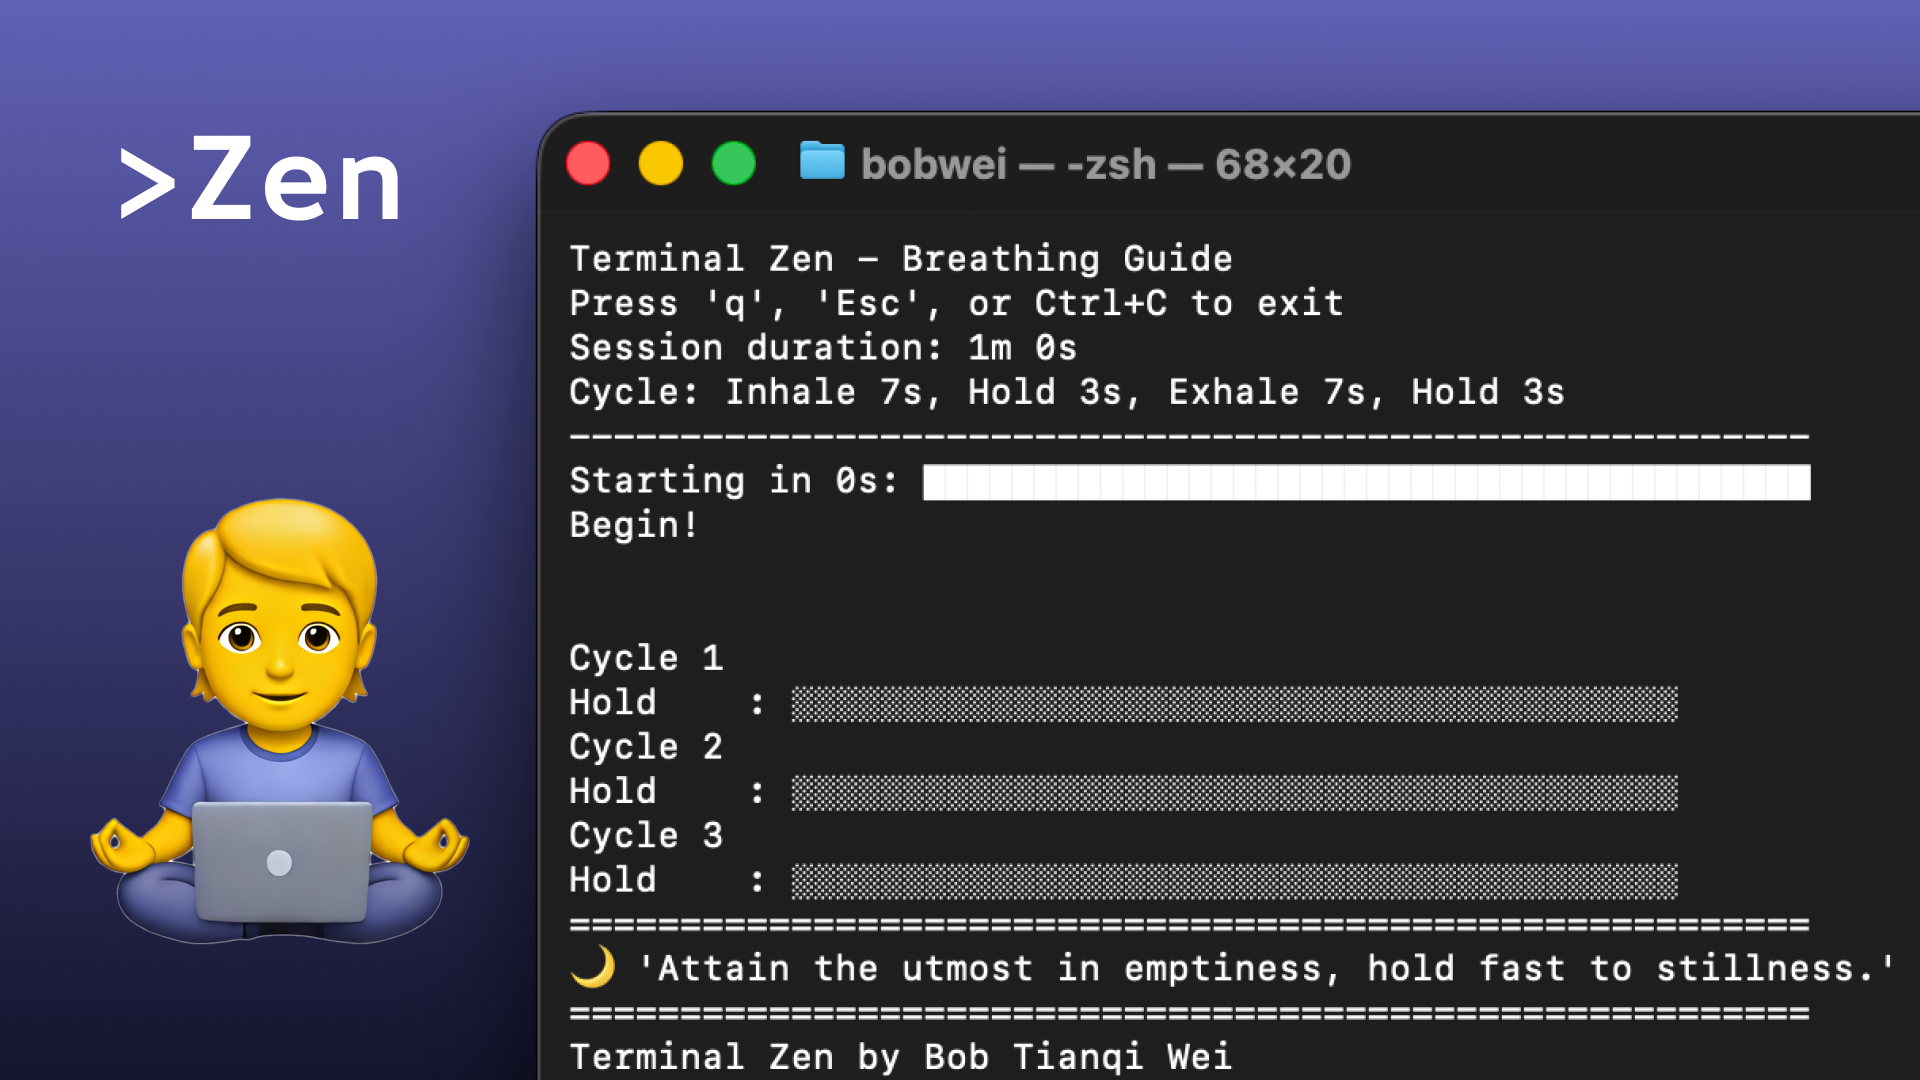The image size is (1920, 1080).
Task: Click the 'Cycle 2' label
Action: pyautogui.click(x=645, y=747)
